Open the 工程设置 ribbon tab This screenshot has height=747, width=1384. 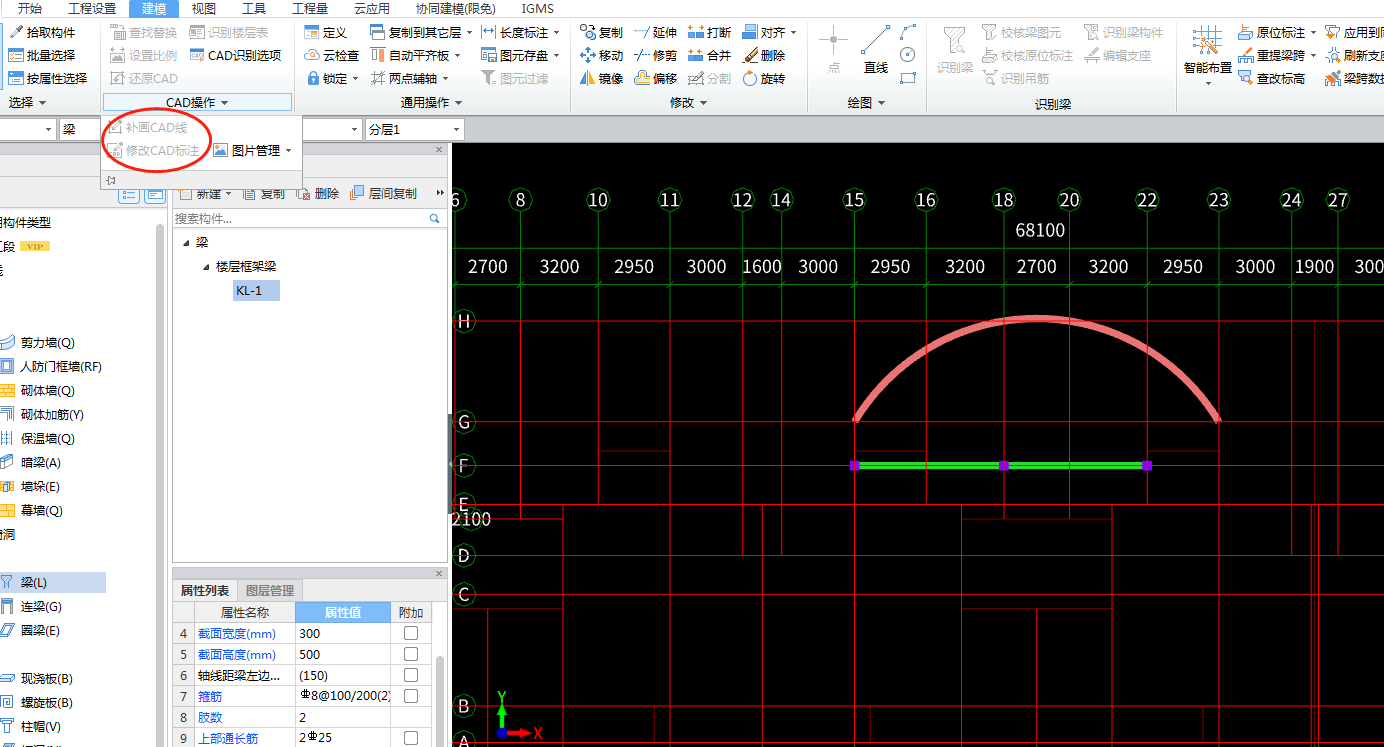[x=92, y=8]
